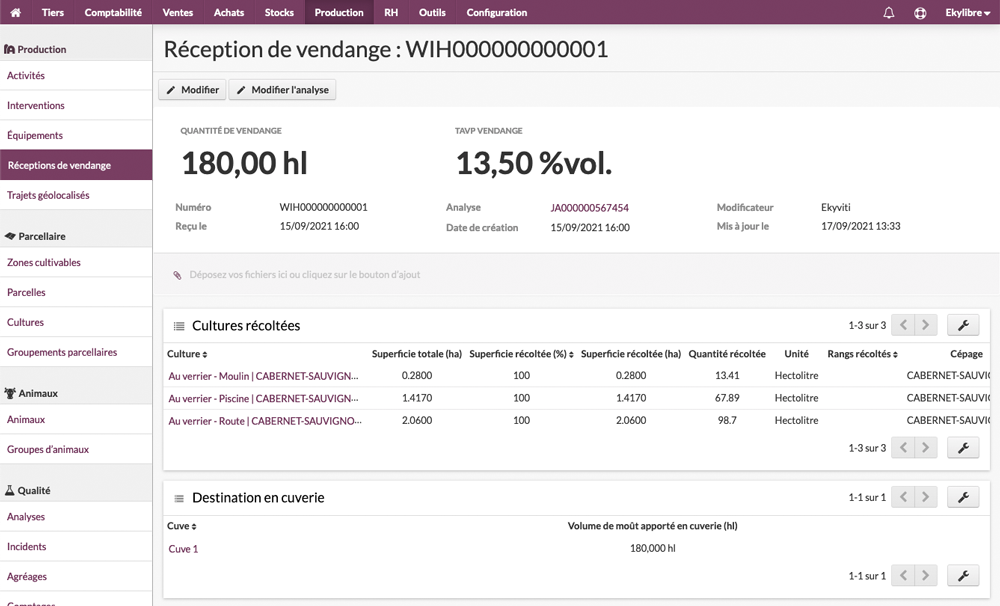Screen dimensions: 1000x606
Task: Open the Ekylibre user dropdown
Action: click(967, 12)
